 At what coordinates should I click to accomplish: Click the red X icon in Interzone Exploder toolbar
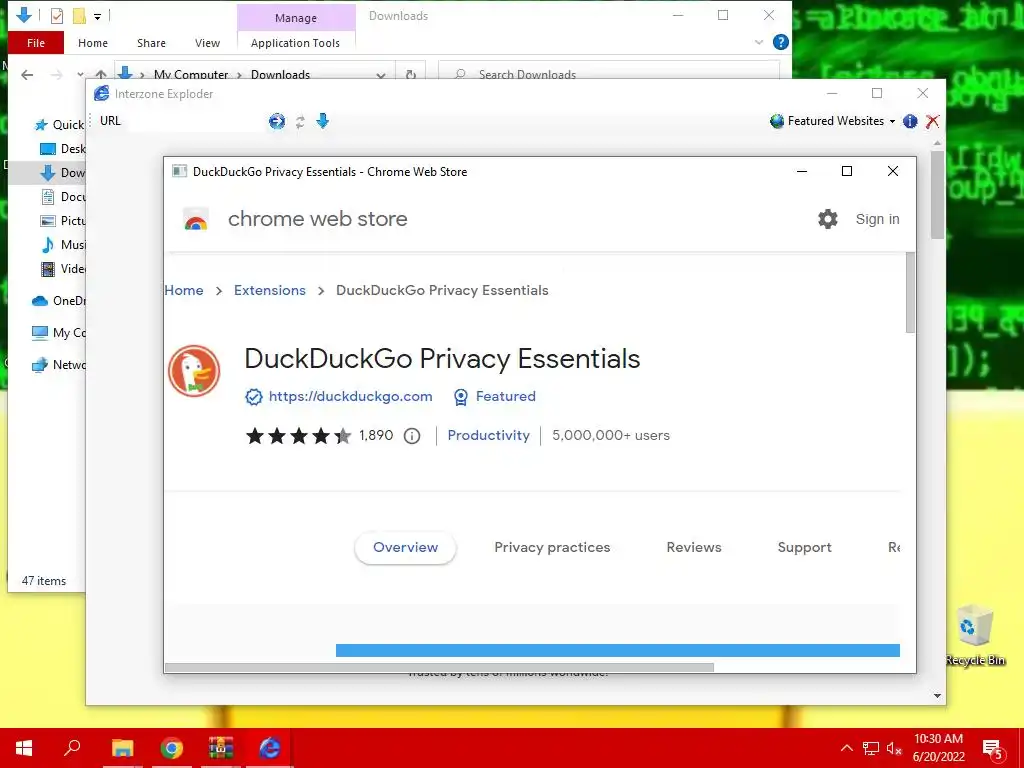(x=933, y=121)
